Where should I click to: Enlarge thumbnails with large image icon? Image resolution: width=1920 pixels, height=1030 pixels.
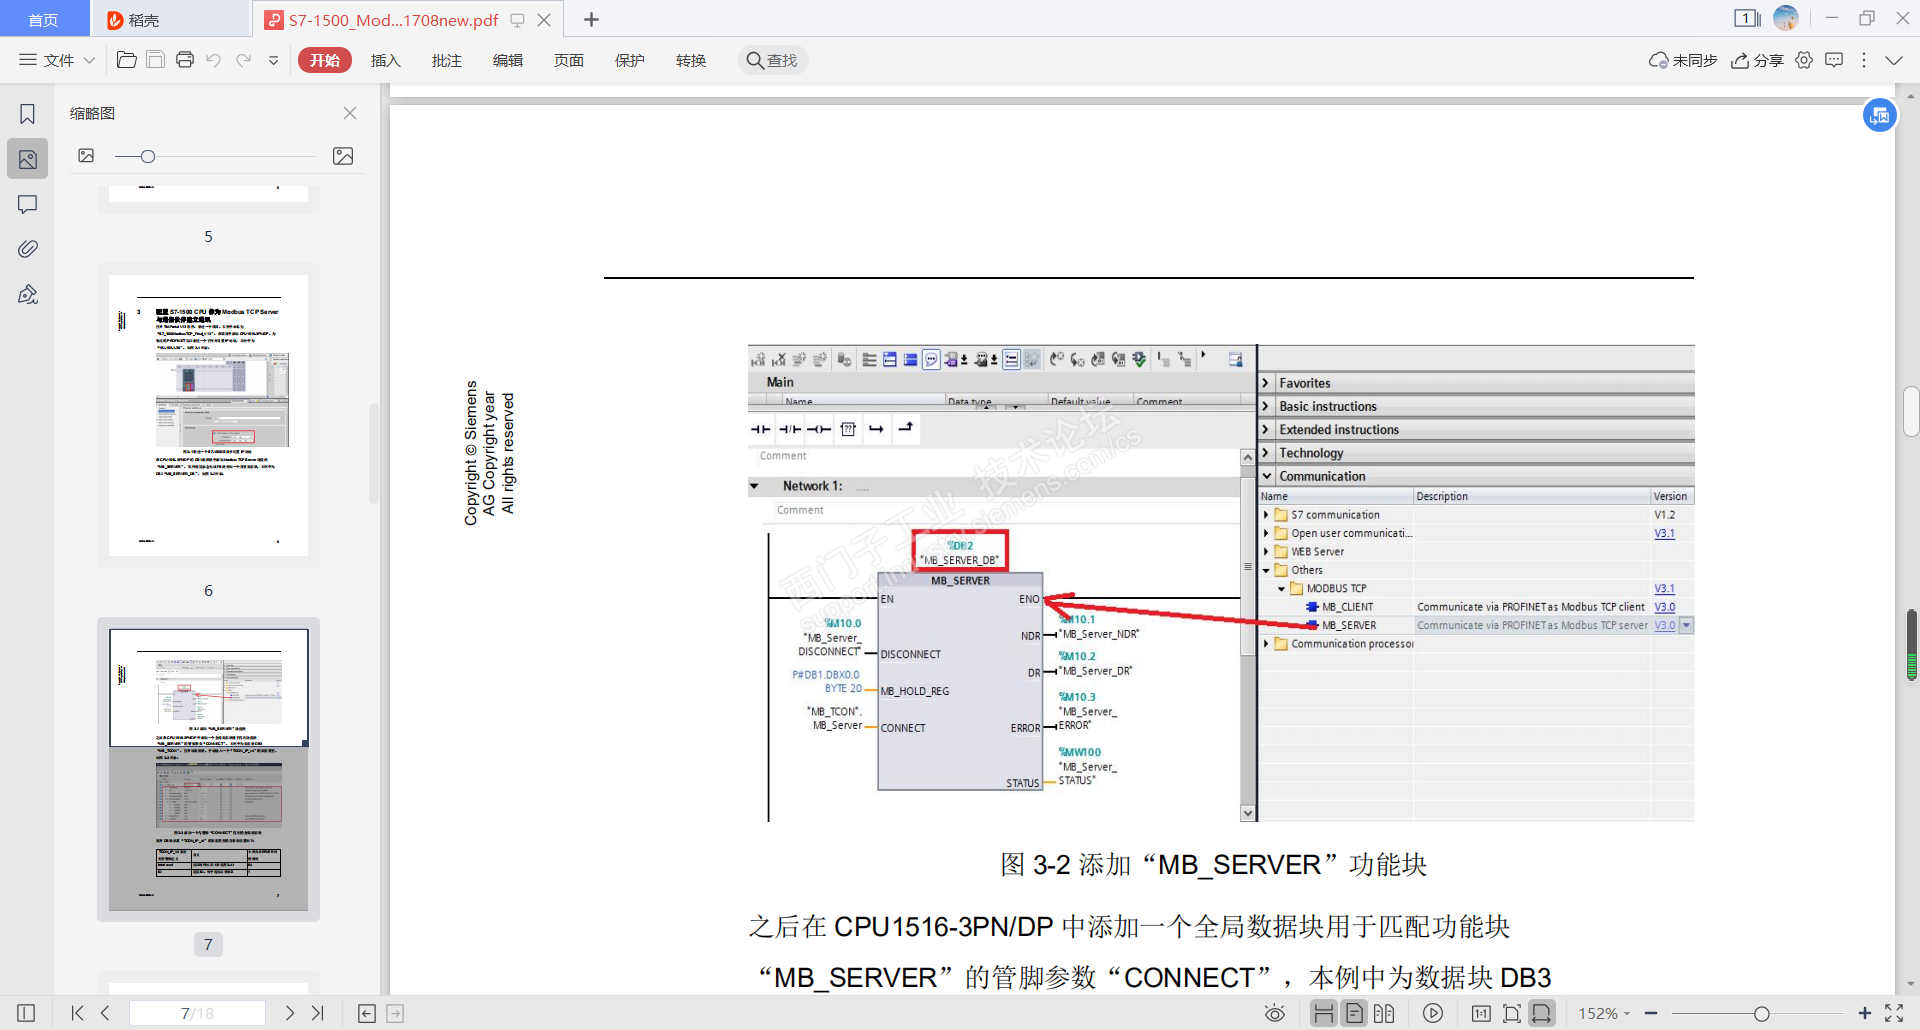(343, 156)
